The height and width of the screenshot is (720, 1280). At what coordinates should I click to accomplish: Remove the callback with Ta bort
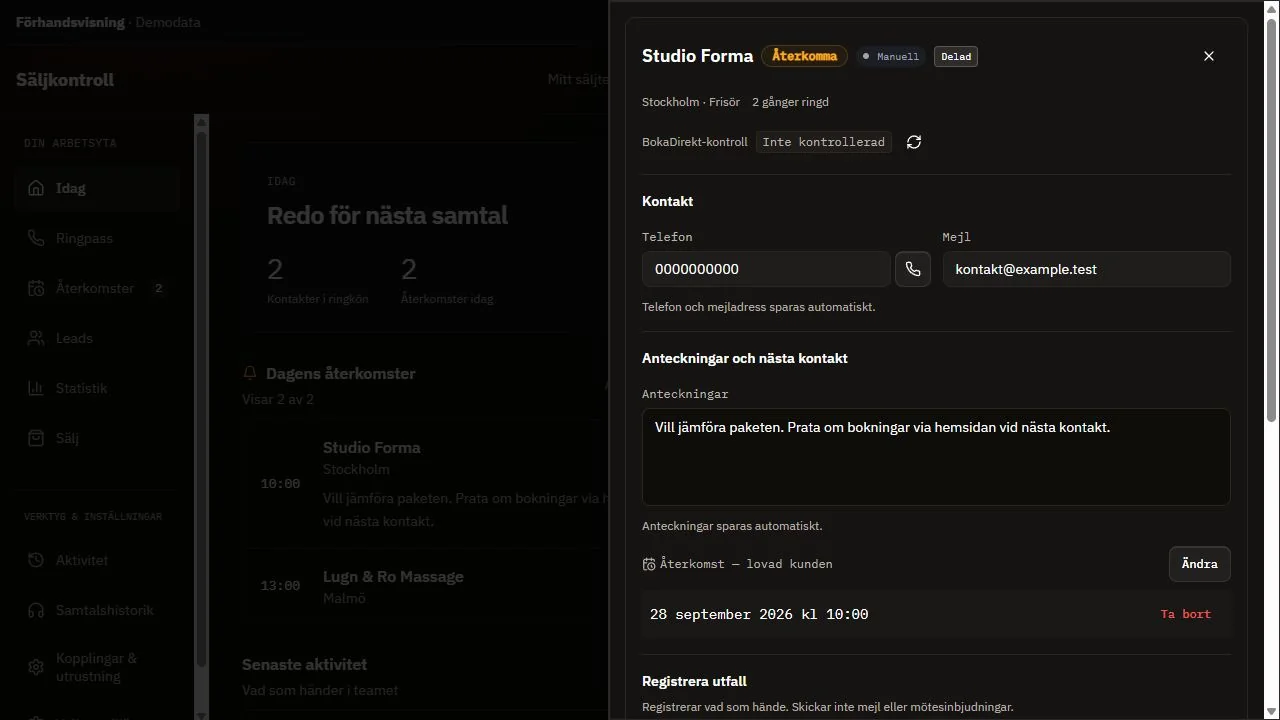tap(1185, 614)
